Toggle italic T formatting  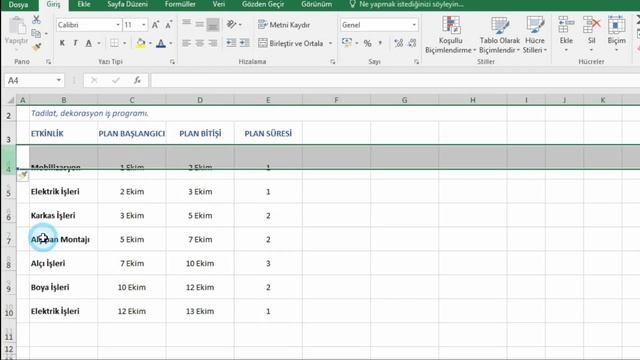(75, 43)
